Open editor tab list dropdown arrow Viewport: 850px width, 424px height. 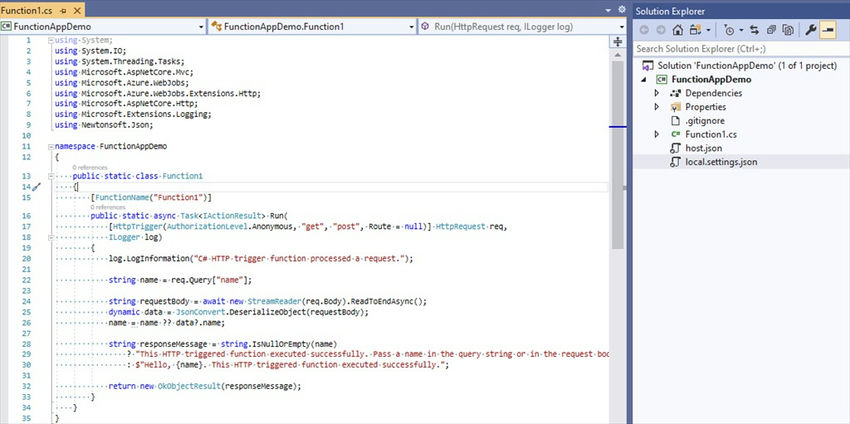pyautogui.click(x=608, y=10)
